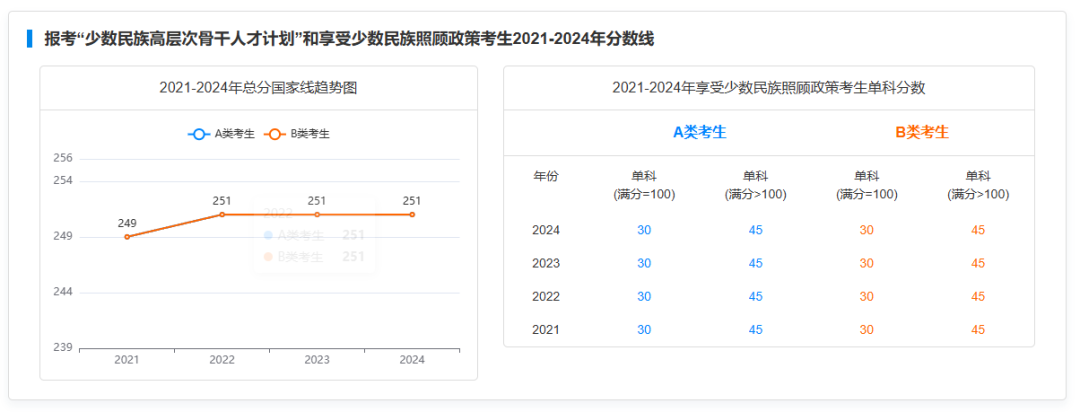The image size is (1080, 412).
Task: Select the 249 value label above 2021
Action: click(x=127, y=223)
